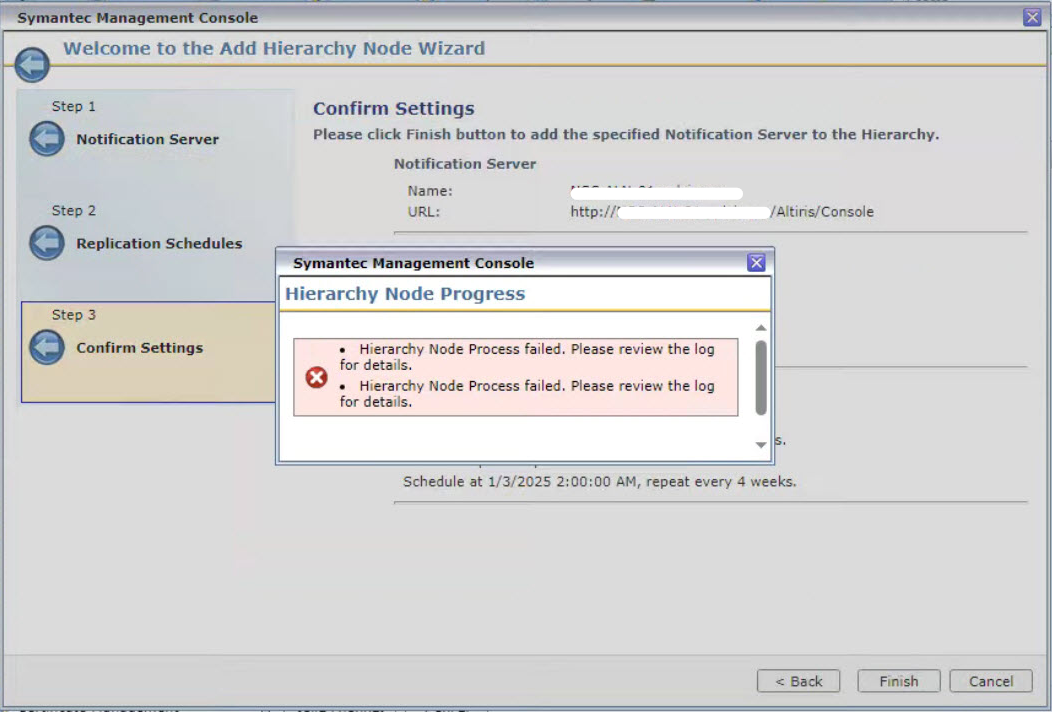This screenshot has height=712, width=1052.
Task: Cancel the Add Hierarchy Node Wizard
Action: pyautogui.click(x=991, y=681)
